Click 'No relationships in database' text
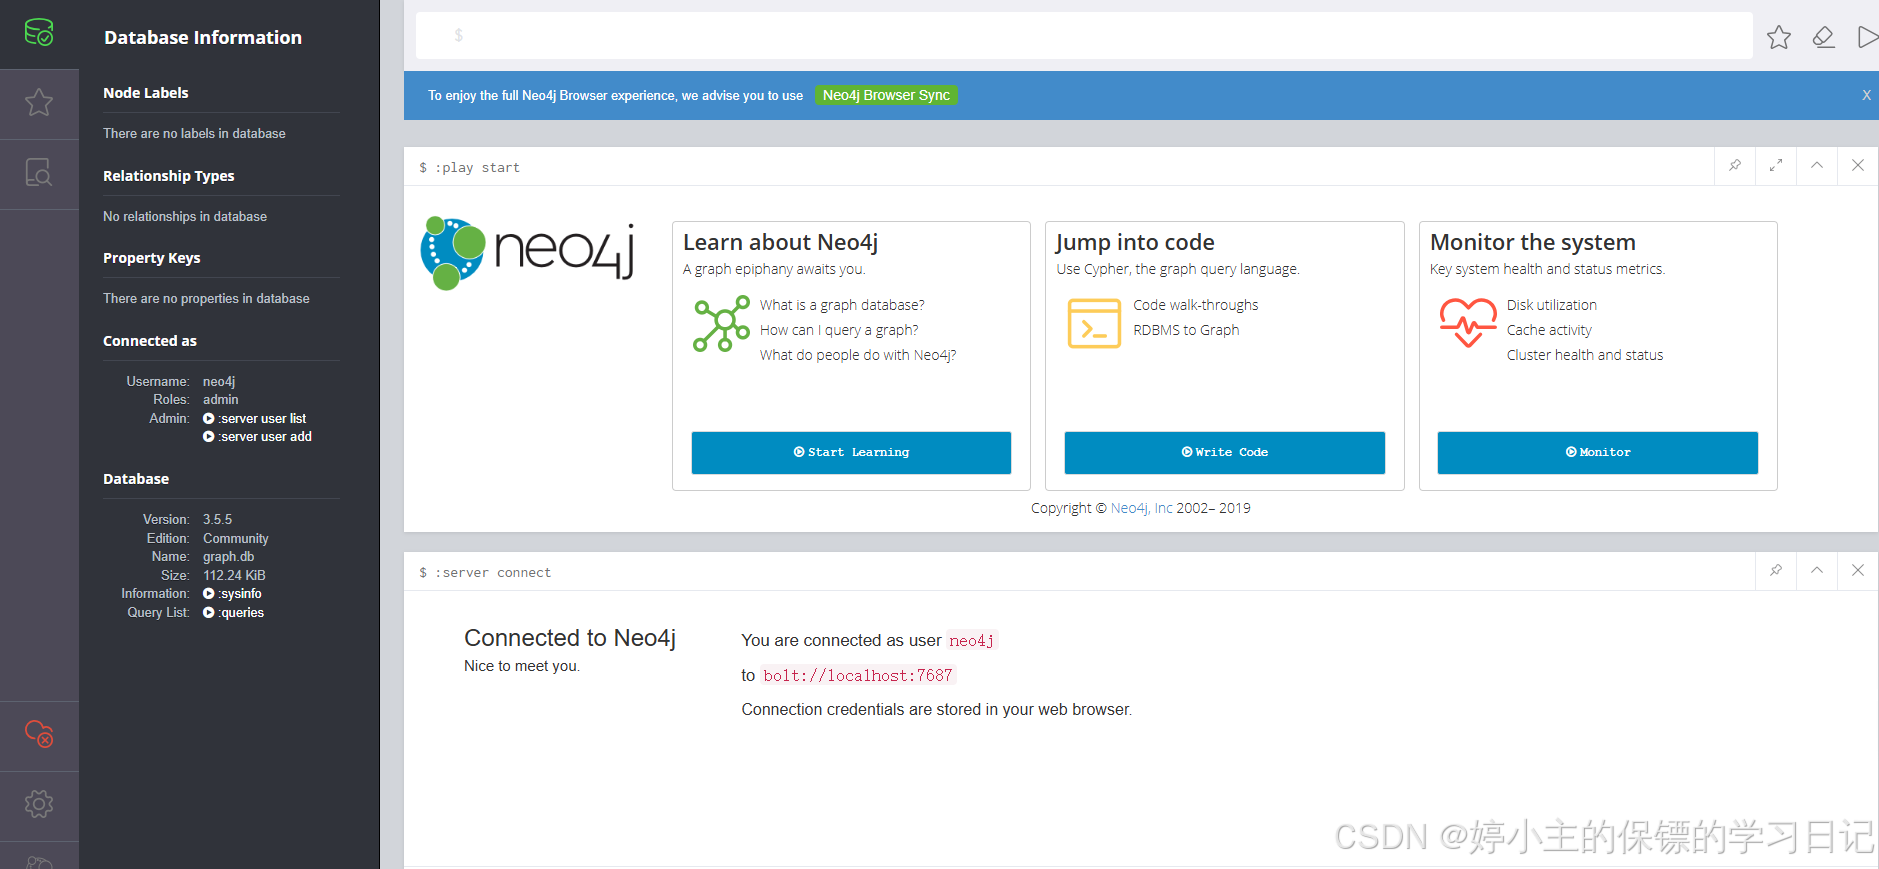The width and height of the screenshot is (1879, 869). [x=185, y=217]
